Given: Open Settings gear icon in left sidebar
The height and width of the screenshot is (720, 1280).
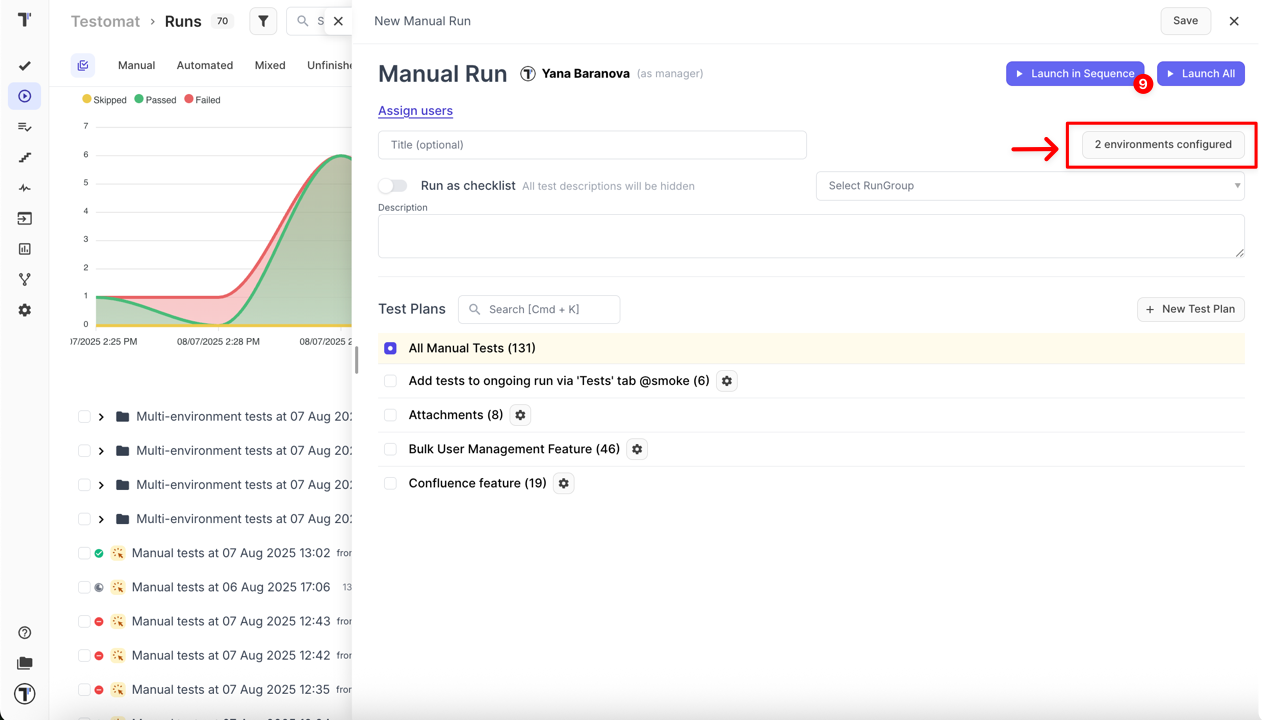Looking at the screenshot, I should tap(25, 310).
